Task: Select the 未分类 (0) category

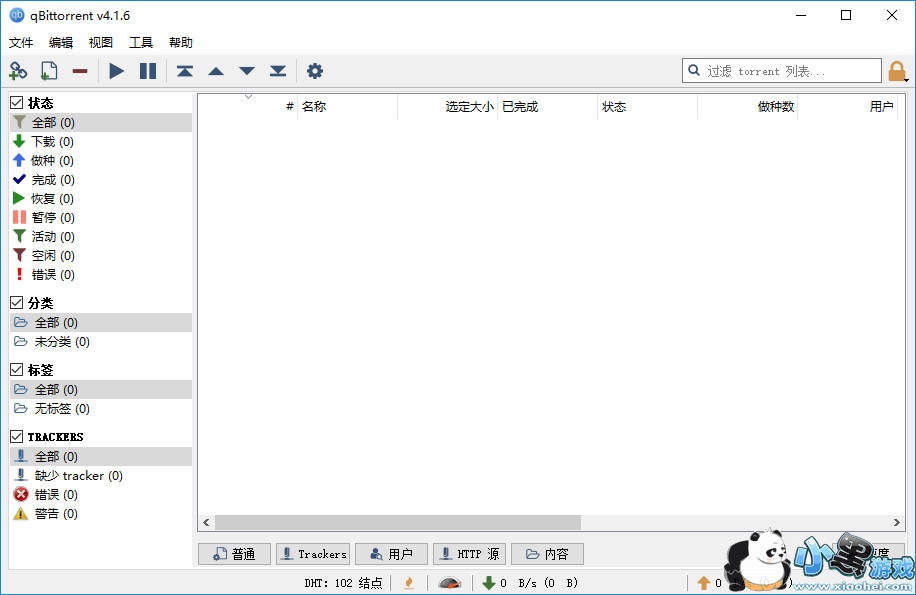Action: coord(101,342)
